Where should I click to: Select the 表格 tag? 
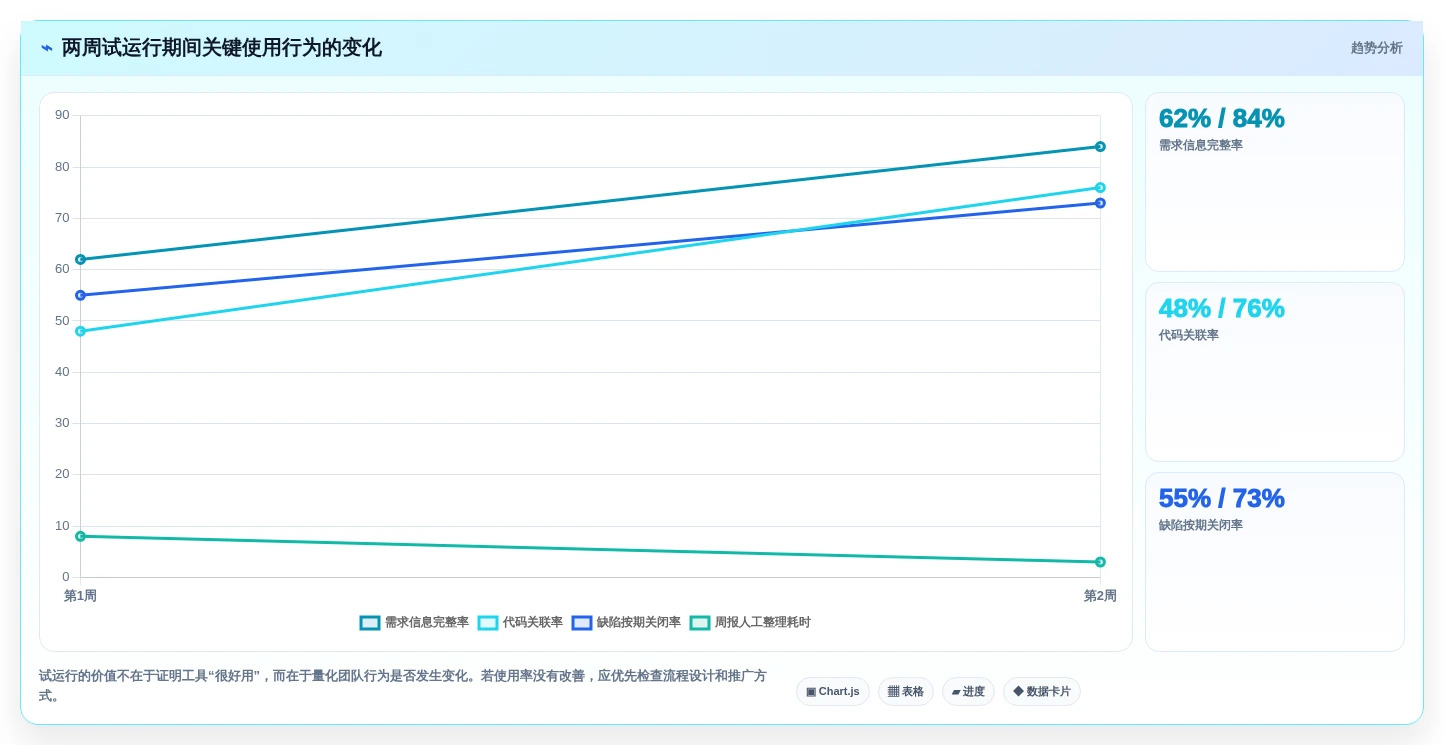coord(906,691)
